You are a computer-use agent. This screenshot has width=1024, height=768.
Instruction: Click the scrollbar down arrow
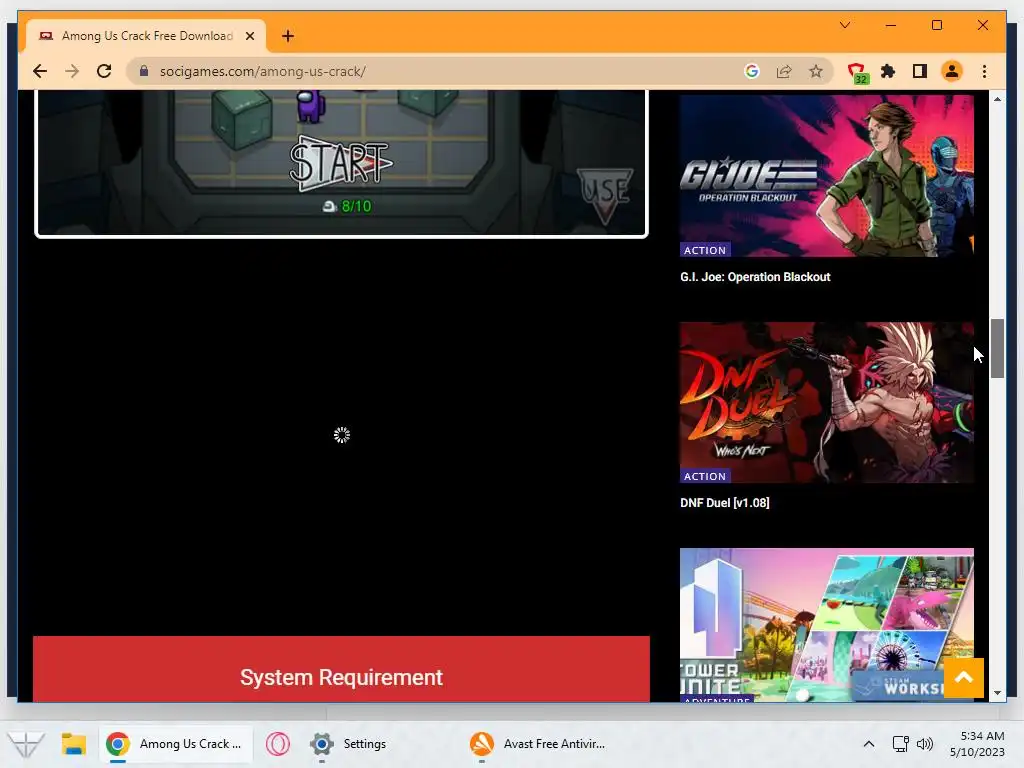997,693
